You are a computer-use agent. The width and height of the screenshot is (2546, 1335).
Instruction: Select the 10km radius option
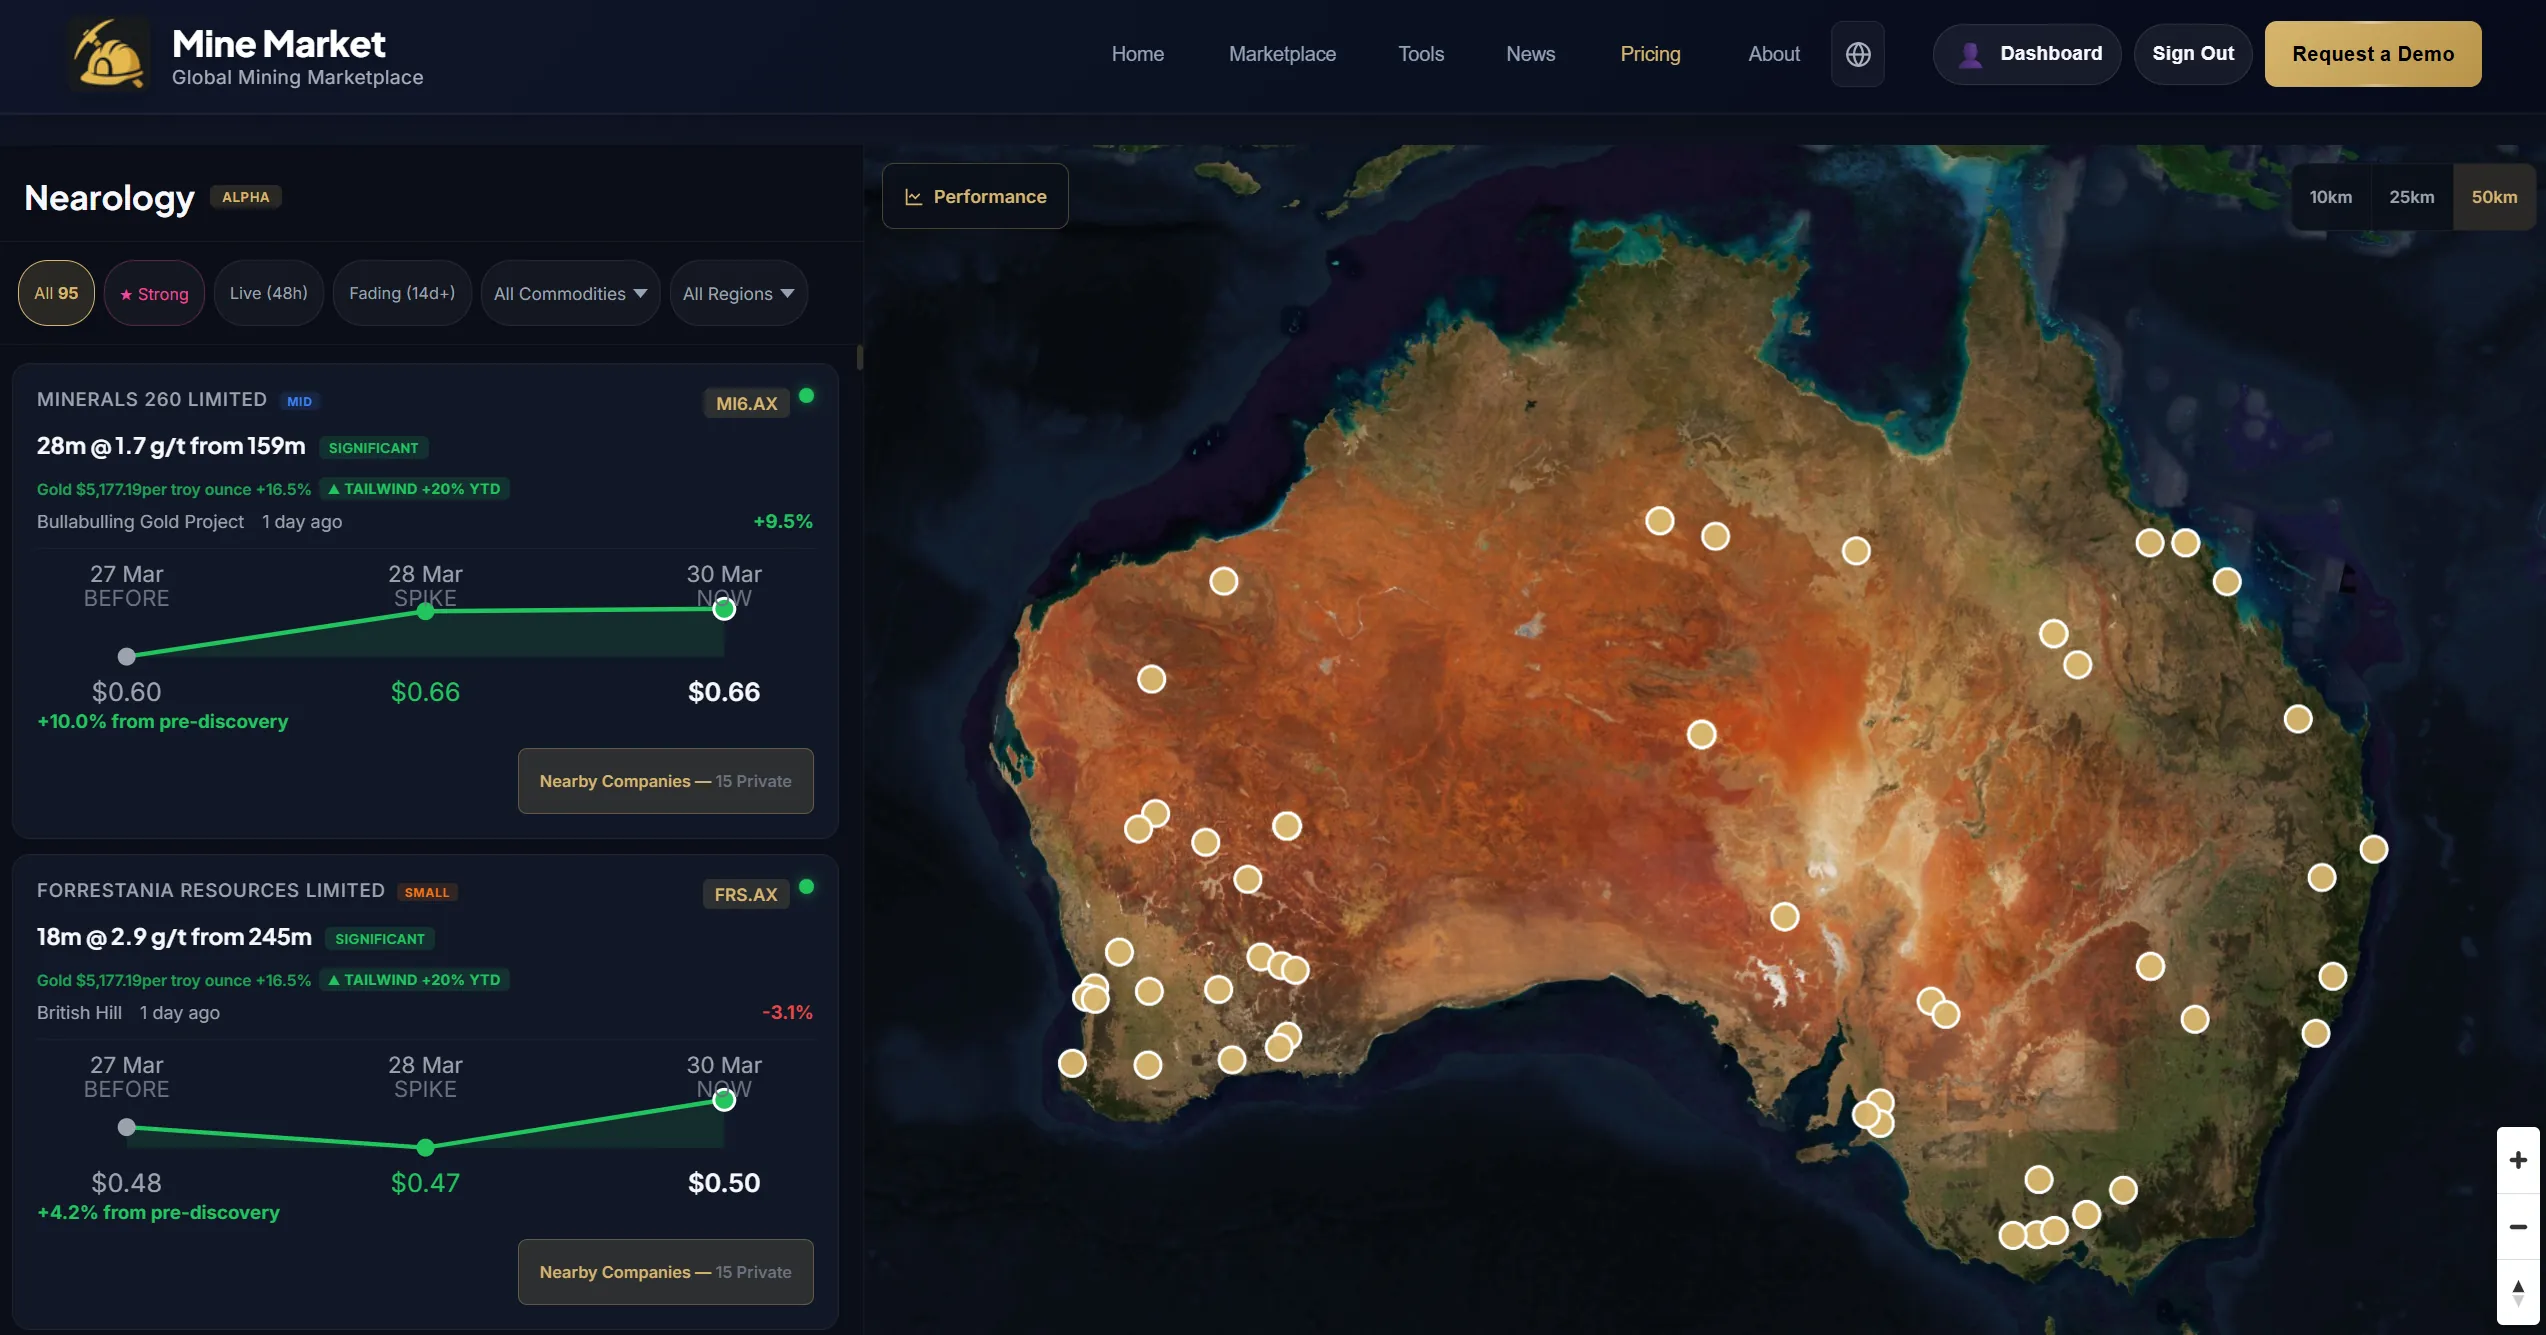[x=2330, y=197]
